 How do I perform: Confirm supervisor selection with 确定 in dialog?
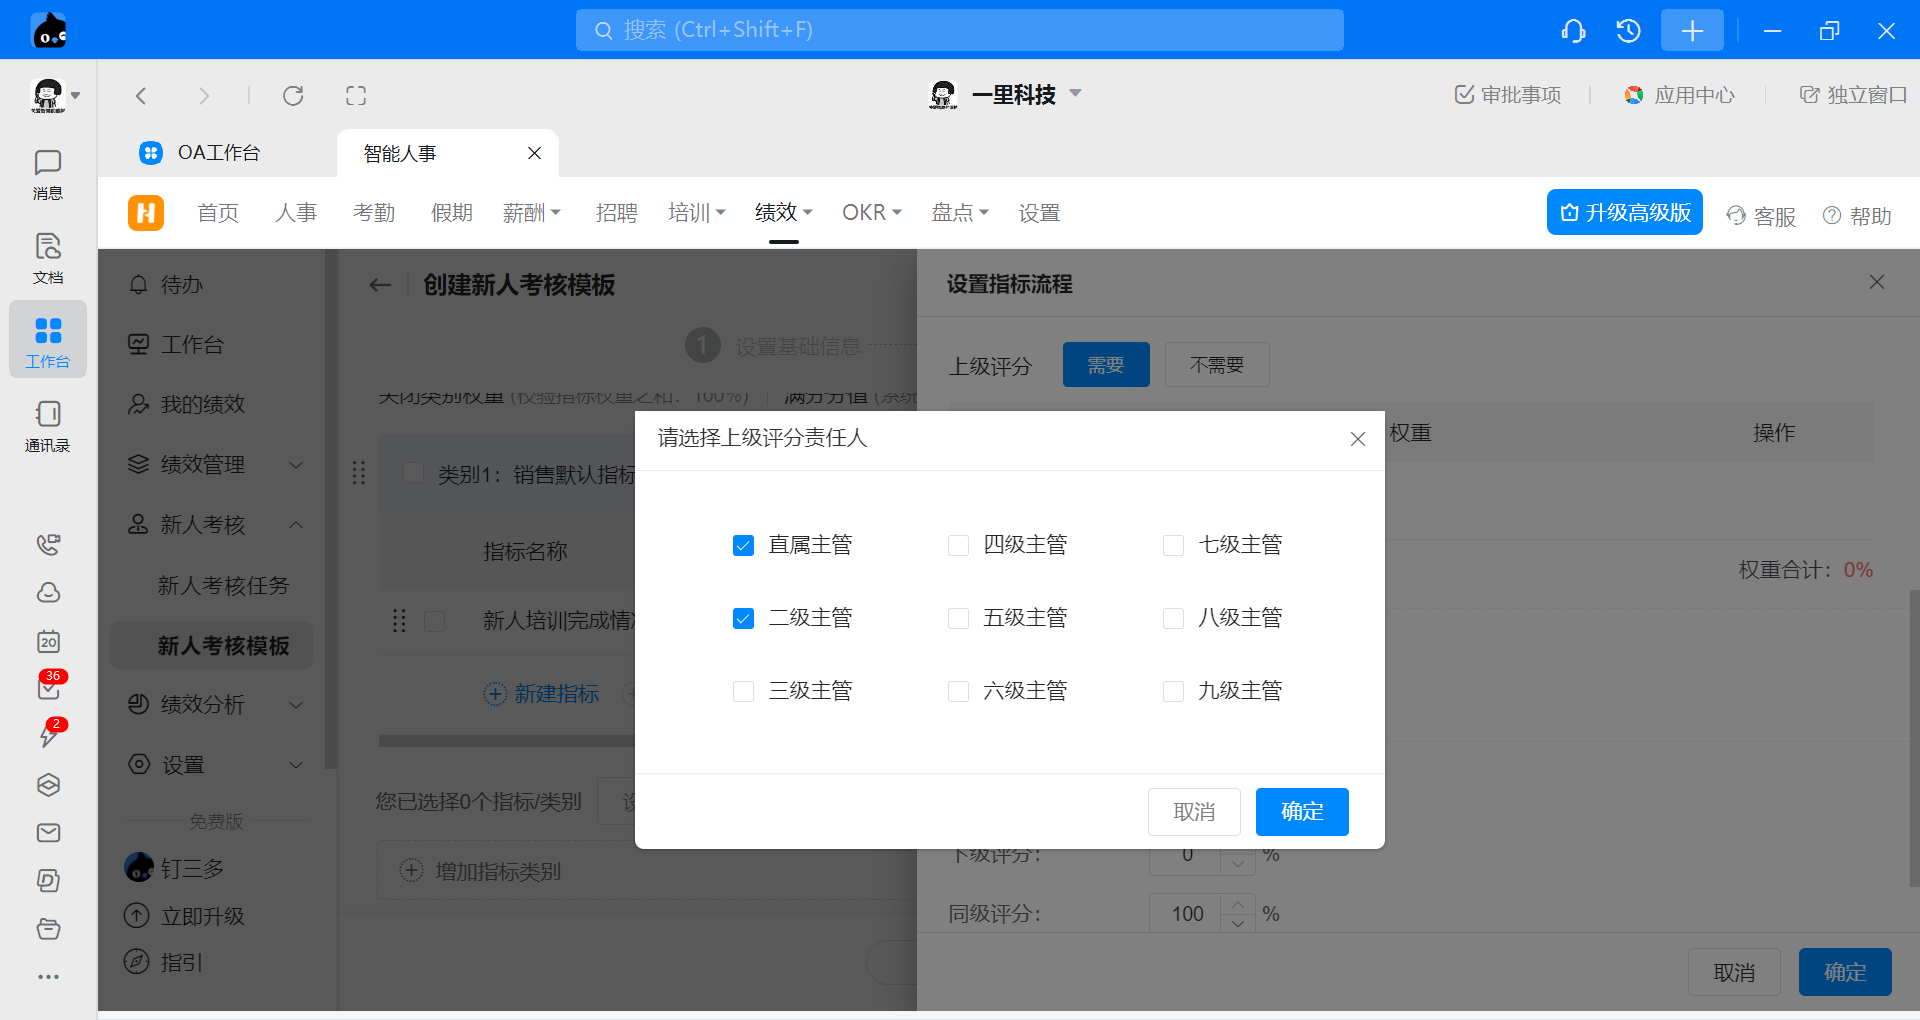1301,811
